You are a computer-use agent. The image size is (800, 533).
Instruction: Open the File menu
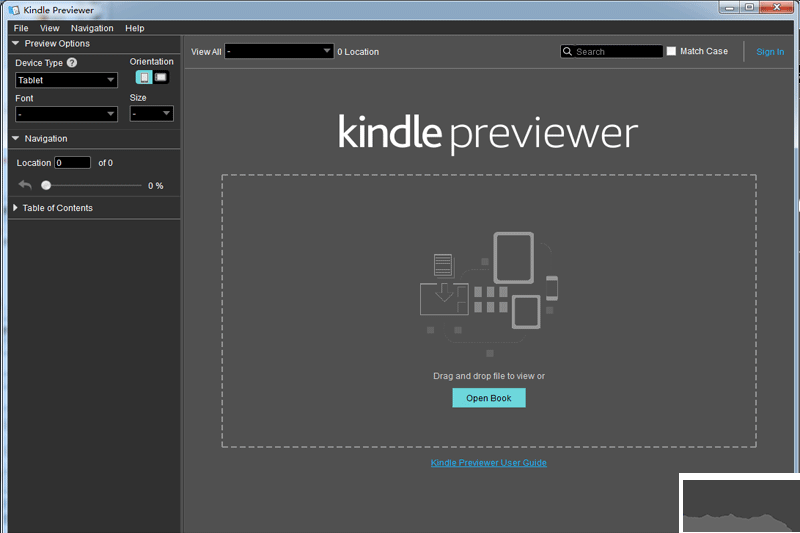coord(21,28)
